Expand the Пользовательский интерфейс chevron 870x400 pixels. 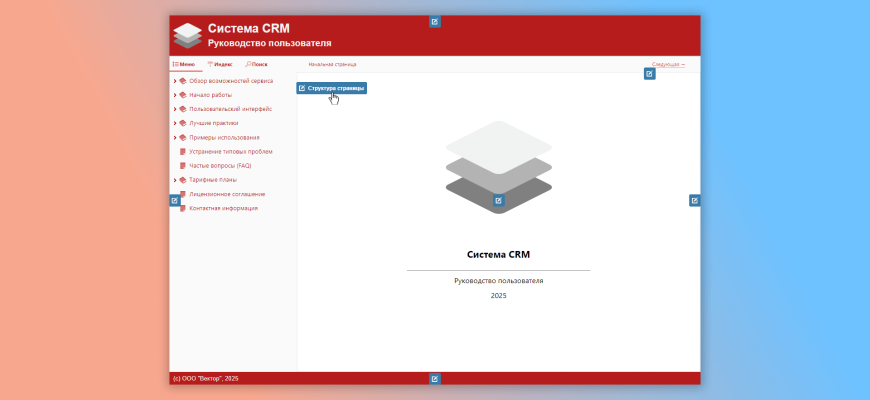click(175, 109)
